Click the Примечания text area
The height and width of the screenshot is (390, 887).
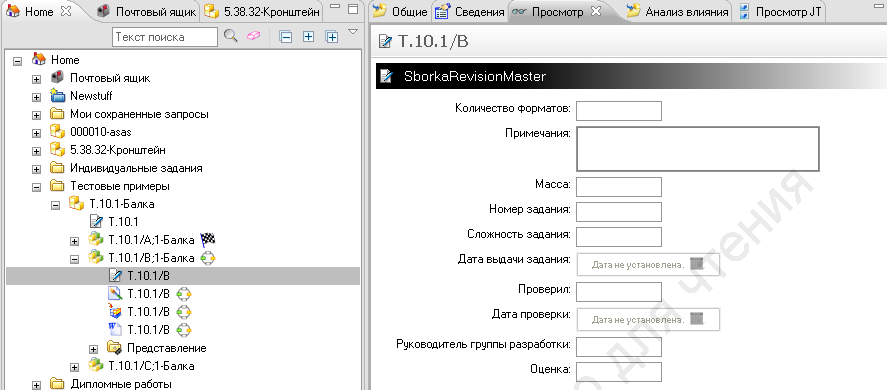coord(697,149)
